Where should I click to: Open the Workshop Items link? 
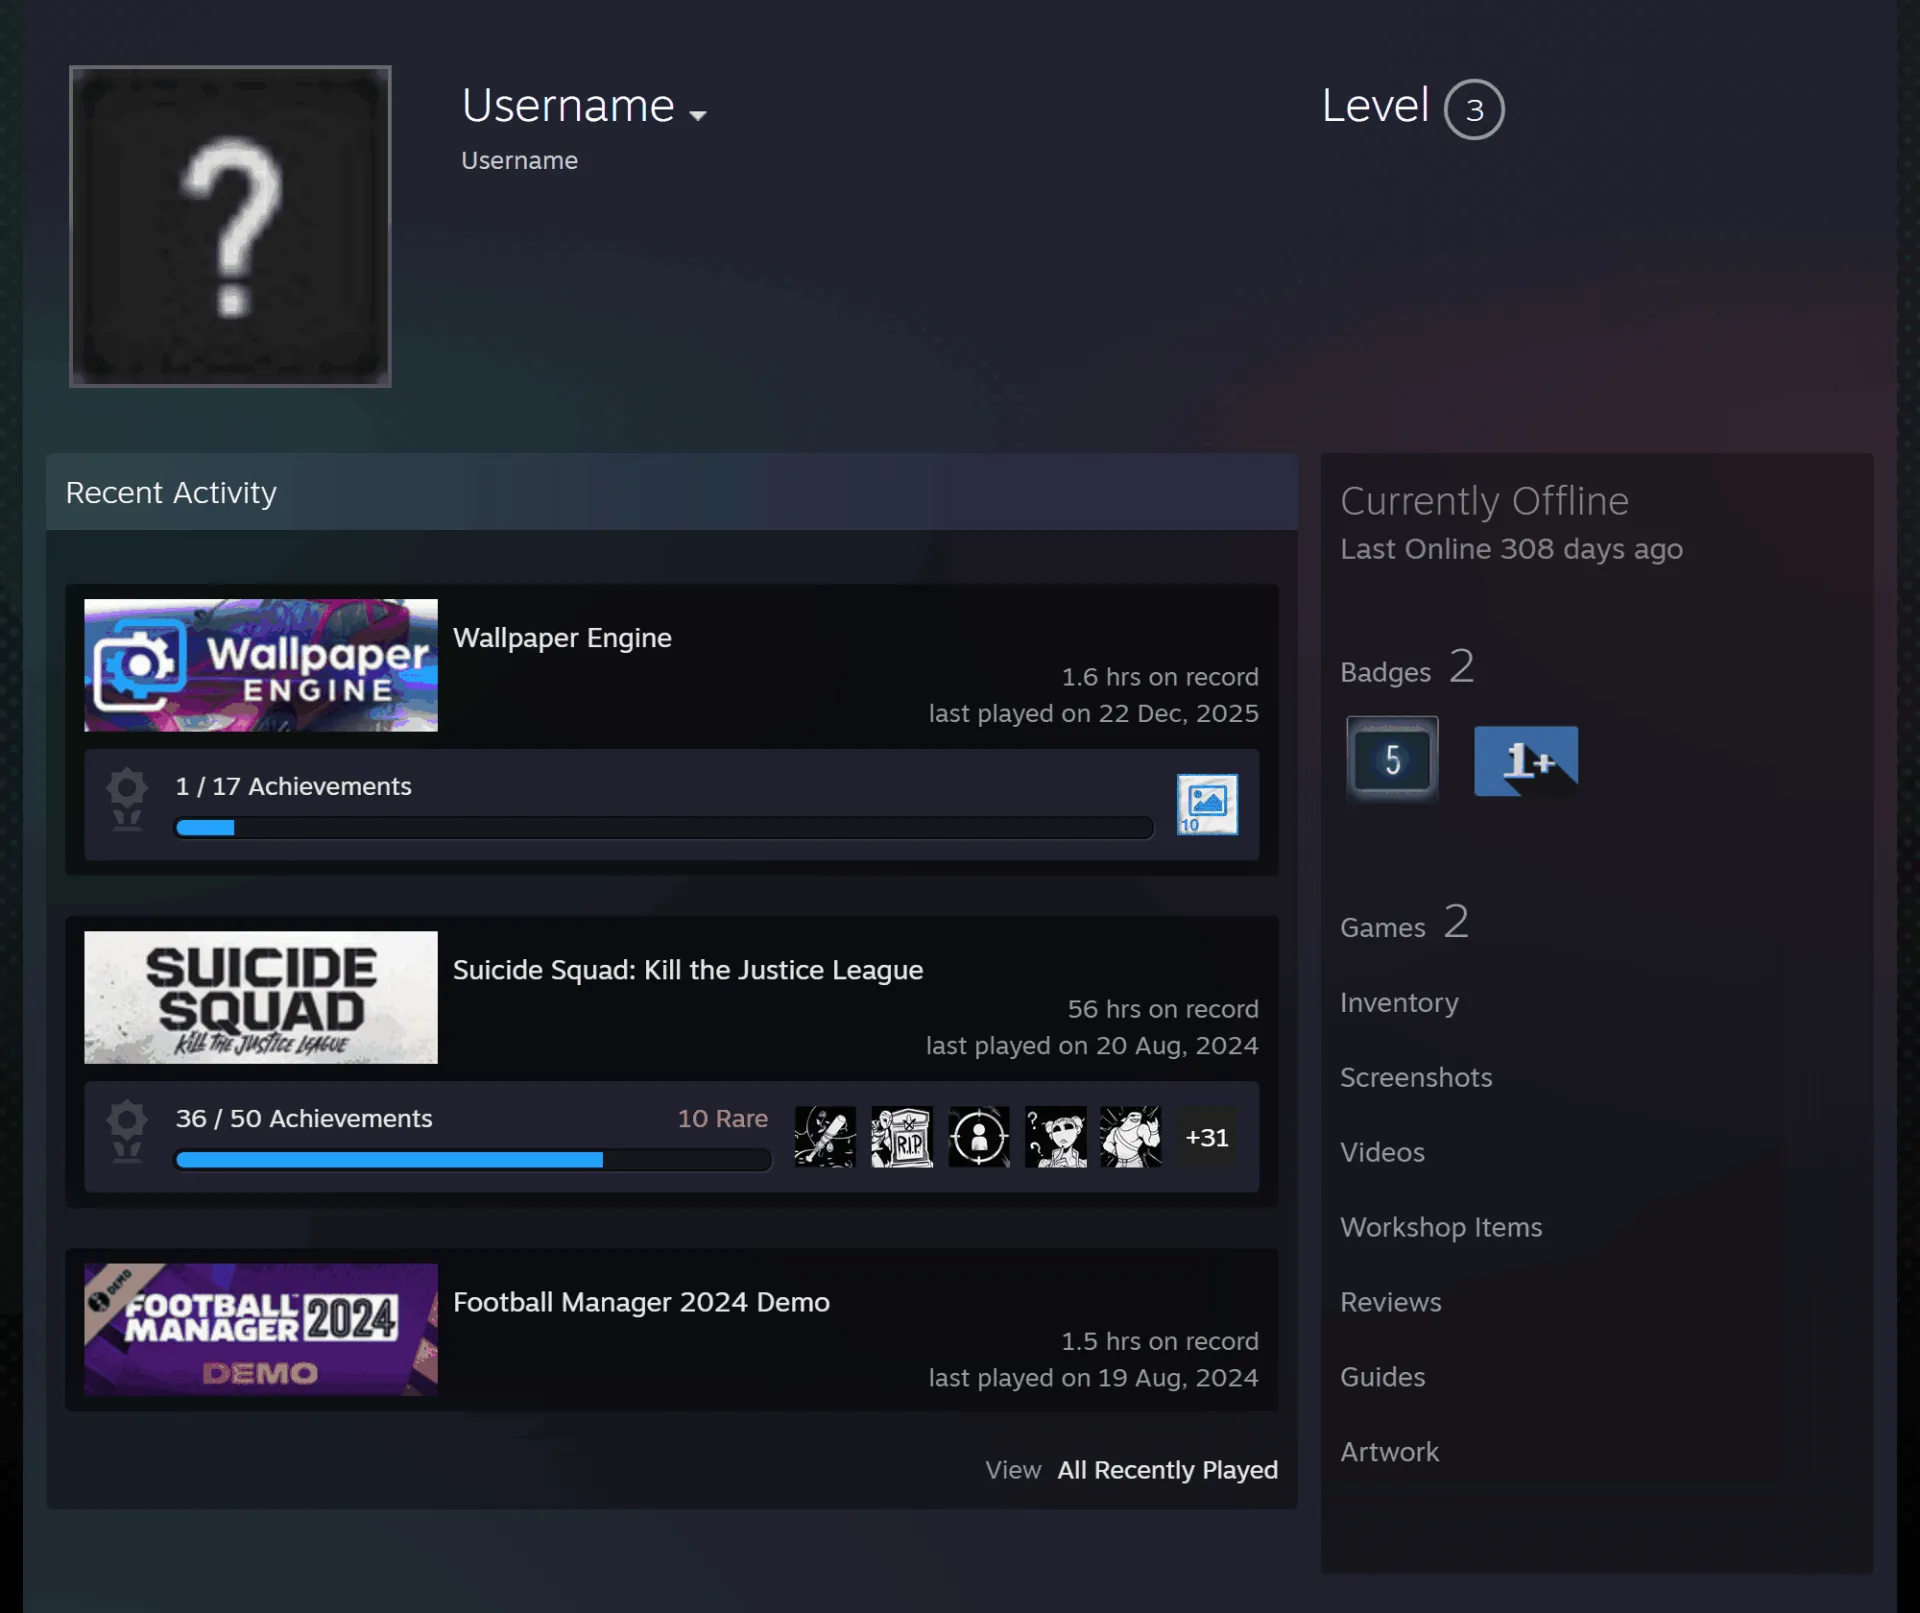pyautogui.click(x=1441, y=1227)
